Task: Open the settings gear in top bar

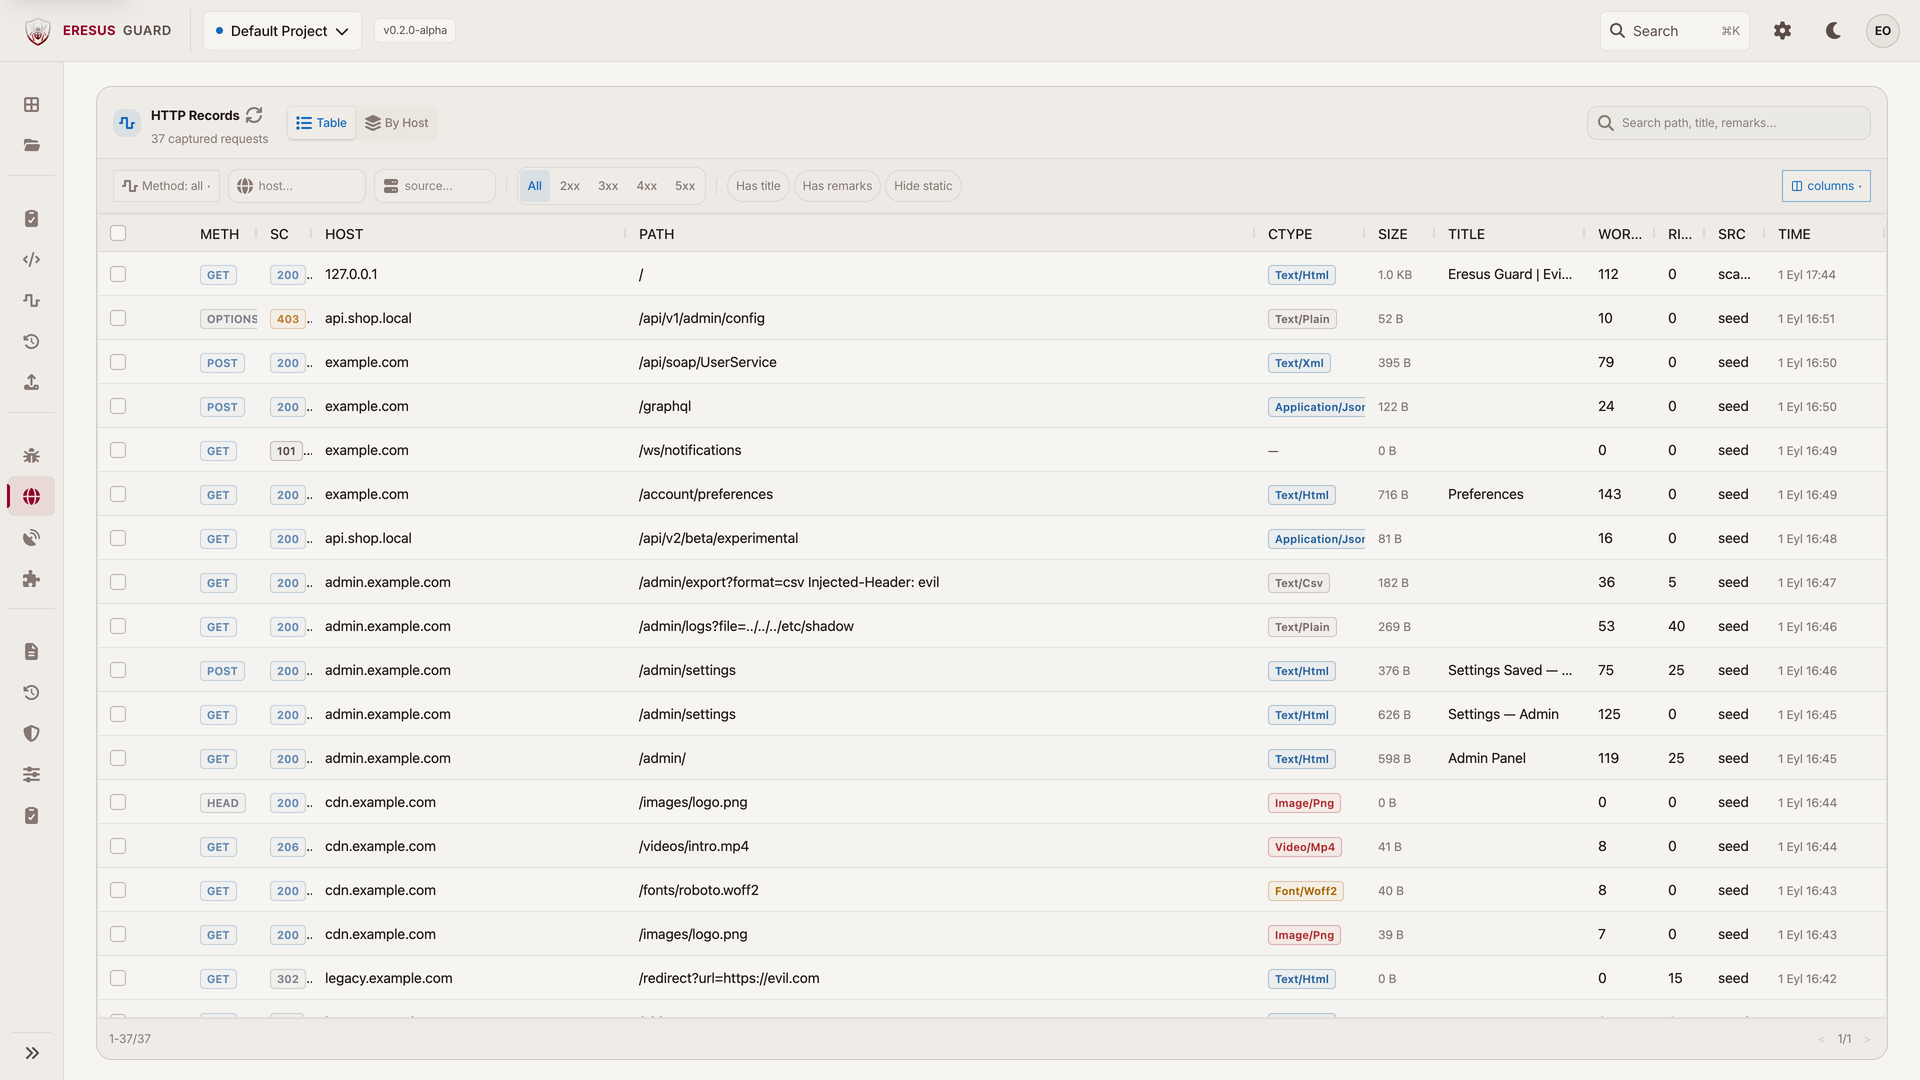Action: (1782, 31)
